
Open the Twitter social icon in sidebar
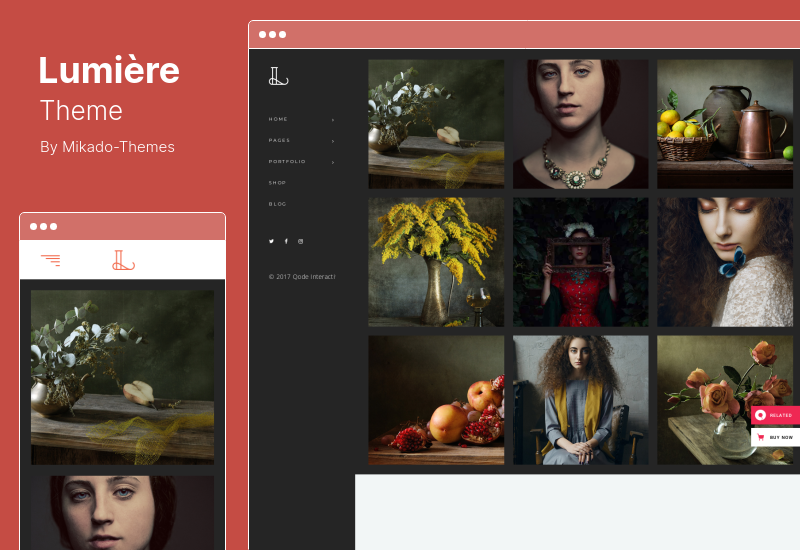[271, 241]
